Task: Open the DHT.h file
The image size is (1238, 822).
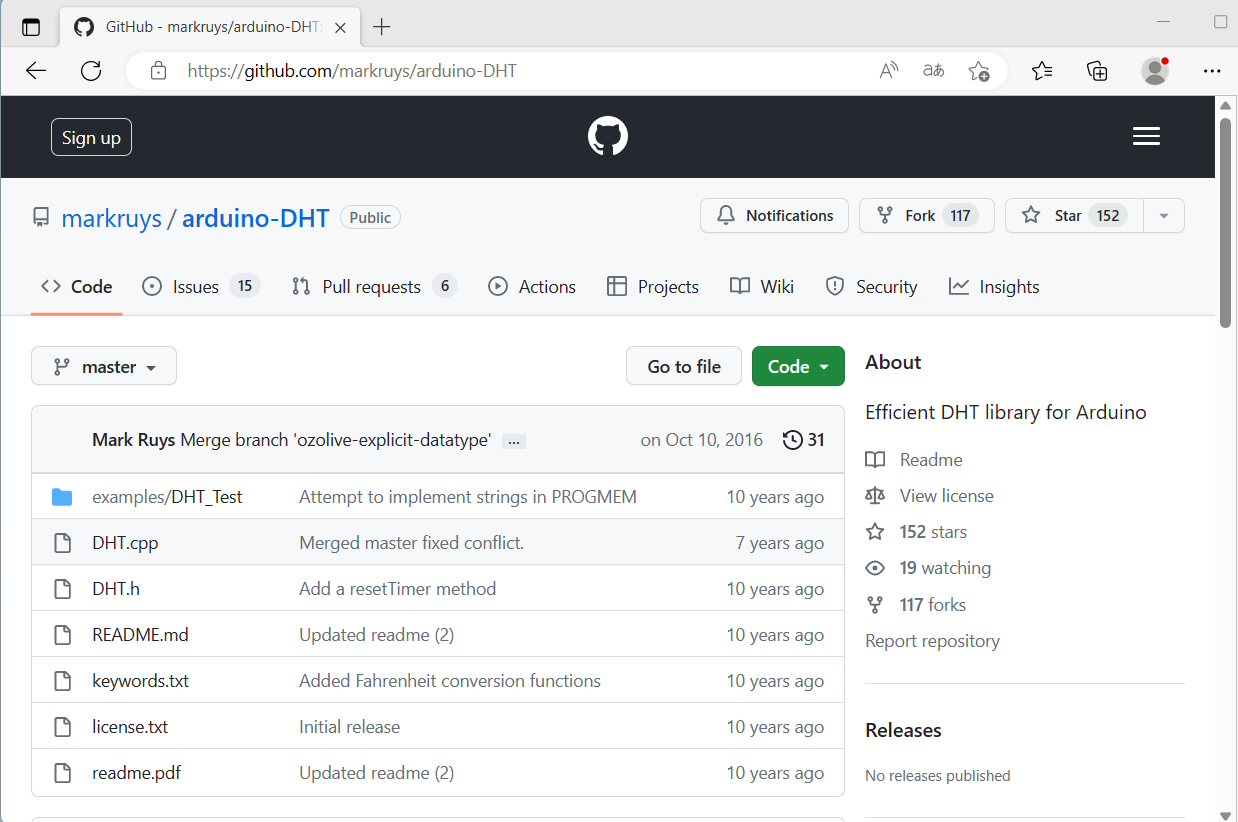Action: pyautogui.click(x=116, y=589)
